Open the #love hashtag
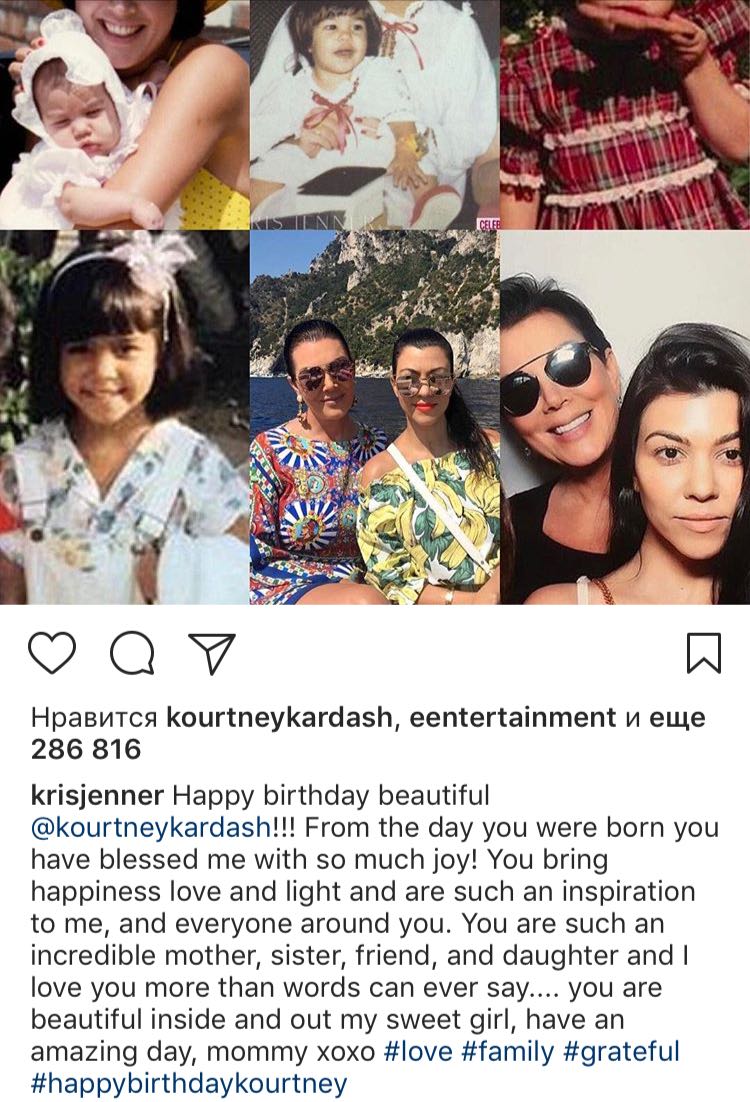Viewport: 750px width, 1102px height. (418, 1052)
